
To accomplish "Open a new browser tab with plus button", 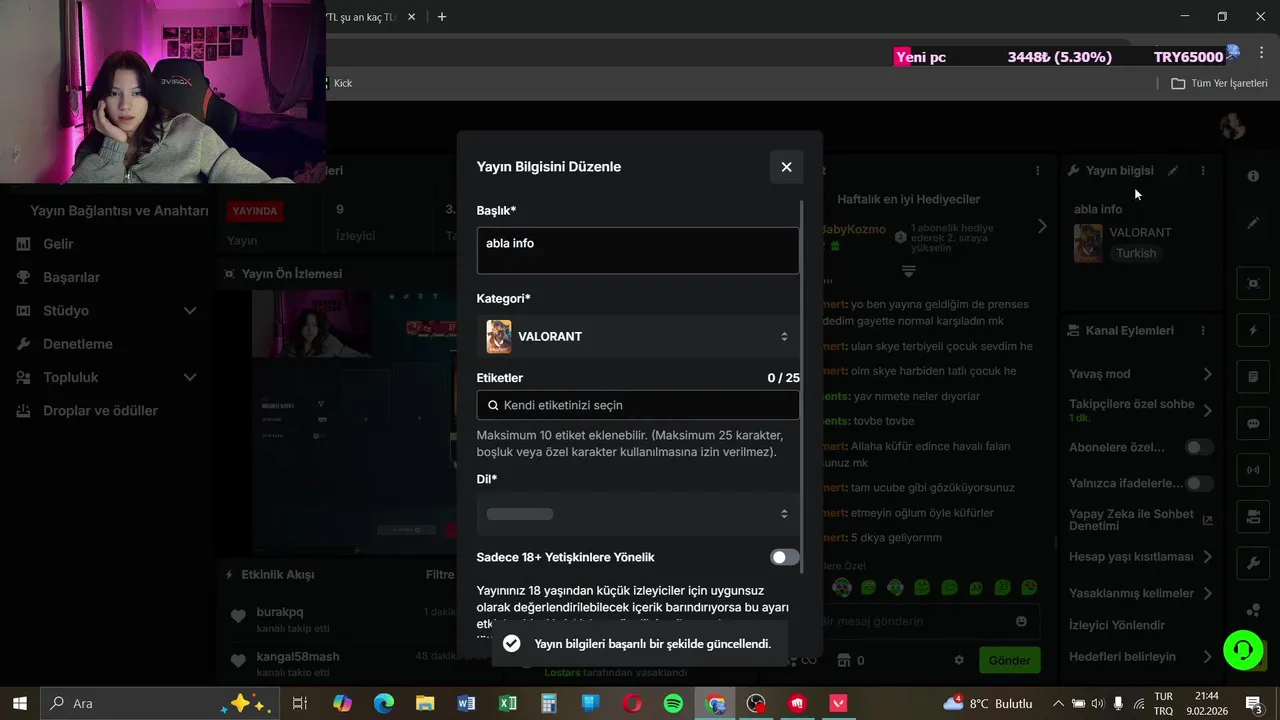I will [442, 17].
